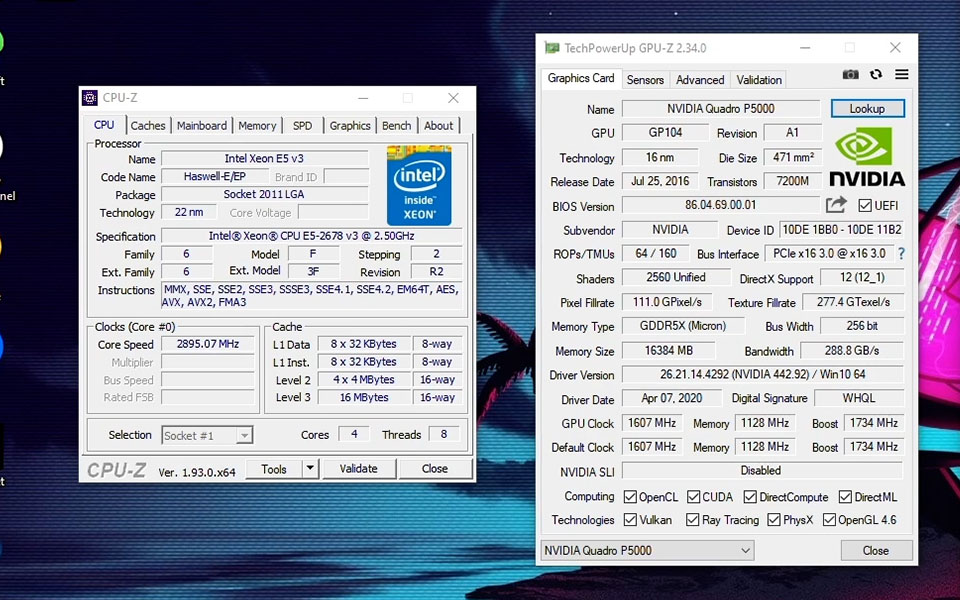960x600 pixels.
Task: Click the Level 3 cache value 16 MBytes
Action: (x=364, y=397)
